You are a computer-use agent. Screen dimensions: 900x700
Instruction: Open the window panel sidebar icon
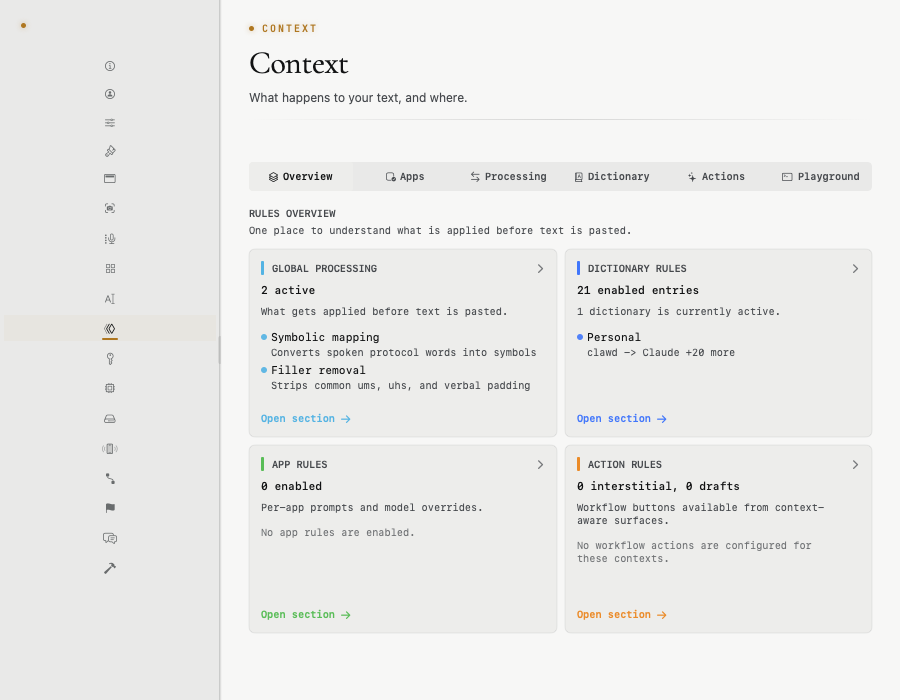tap(110, 178)
